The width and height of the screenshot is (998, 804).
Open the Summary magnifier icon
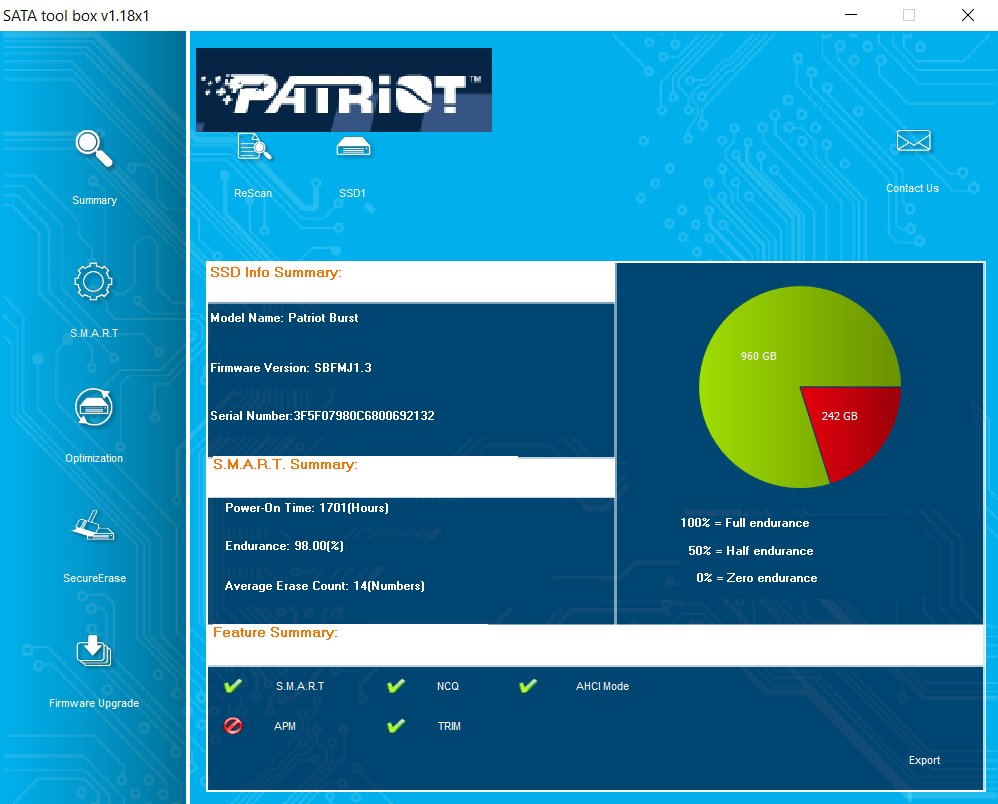tap(94, 148)
